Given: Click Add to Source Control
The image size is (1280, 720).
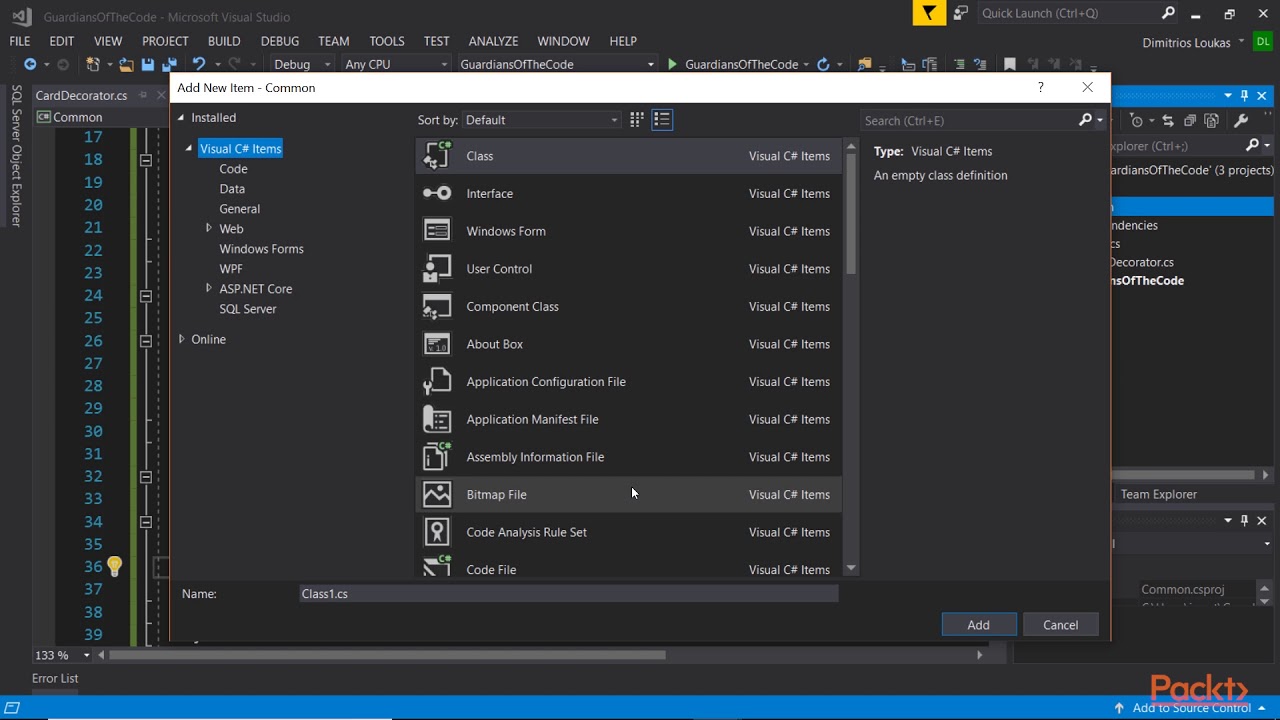Looking at the screenshot, I should point(1190,708).
